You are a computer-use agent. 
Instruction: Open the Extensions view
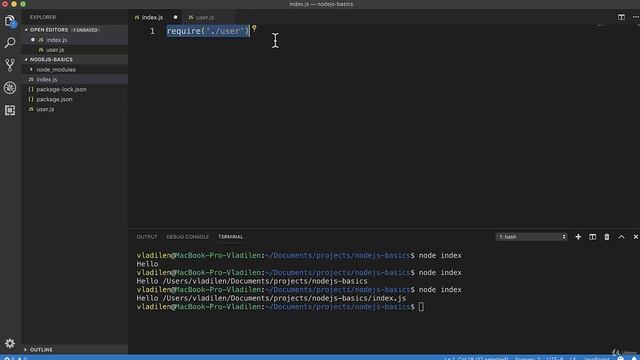point(10,110)
